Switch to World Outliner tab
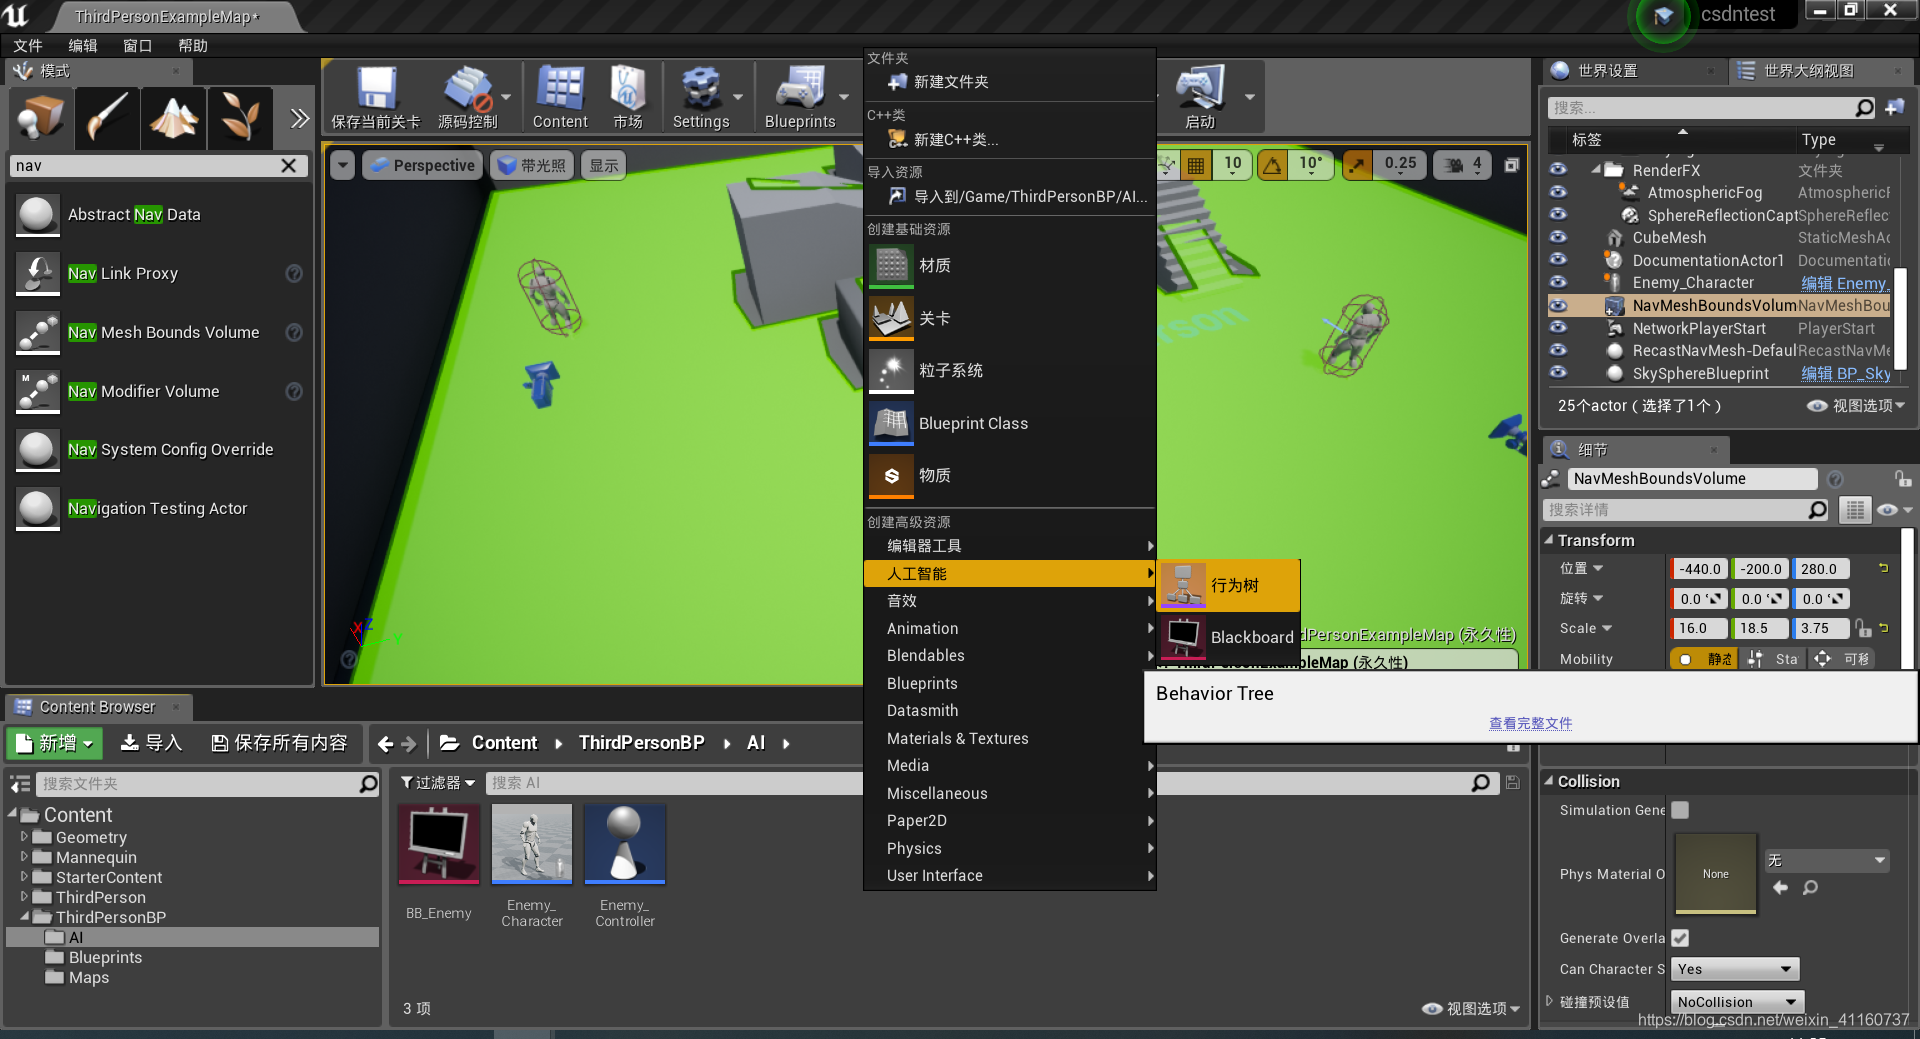Viewport: 1920px width, 1039px height. click(x=1808, y=71)
